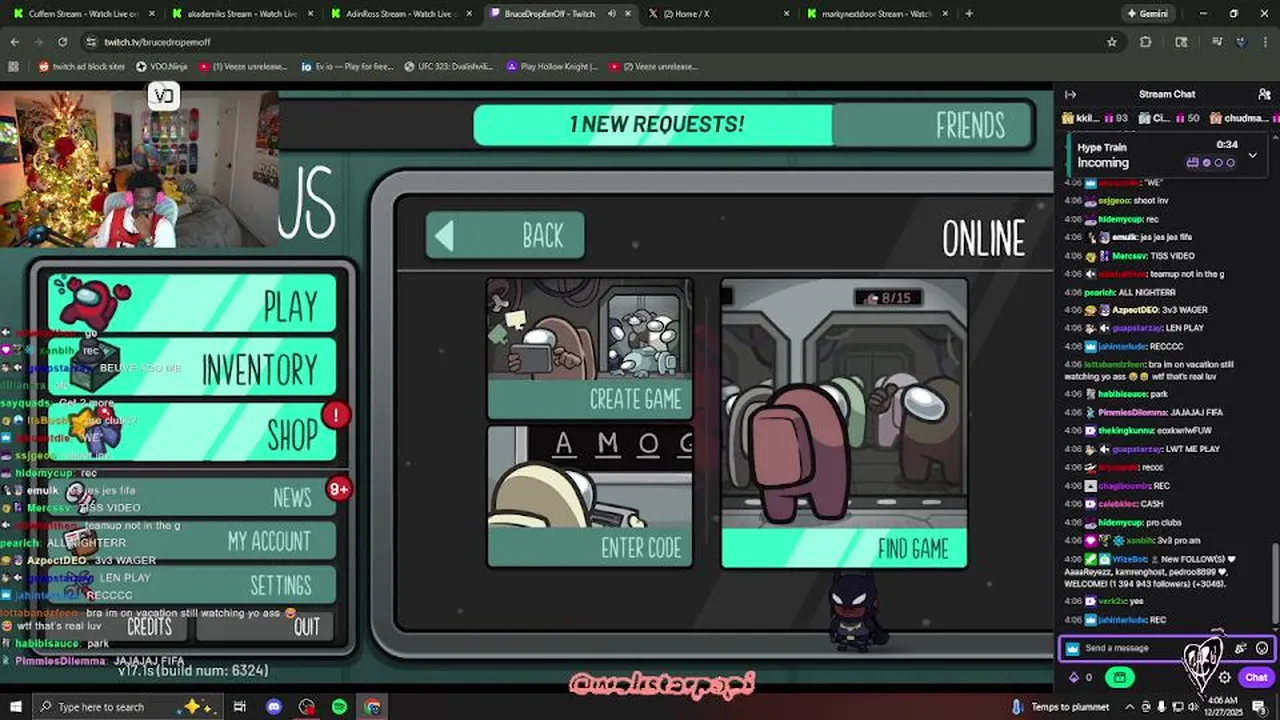1280x720 pixels.
Task: Open the UFC 323 bookmark
Action: [x=449, y=66]
